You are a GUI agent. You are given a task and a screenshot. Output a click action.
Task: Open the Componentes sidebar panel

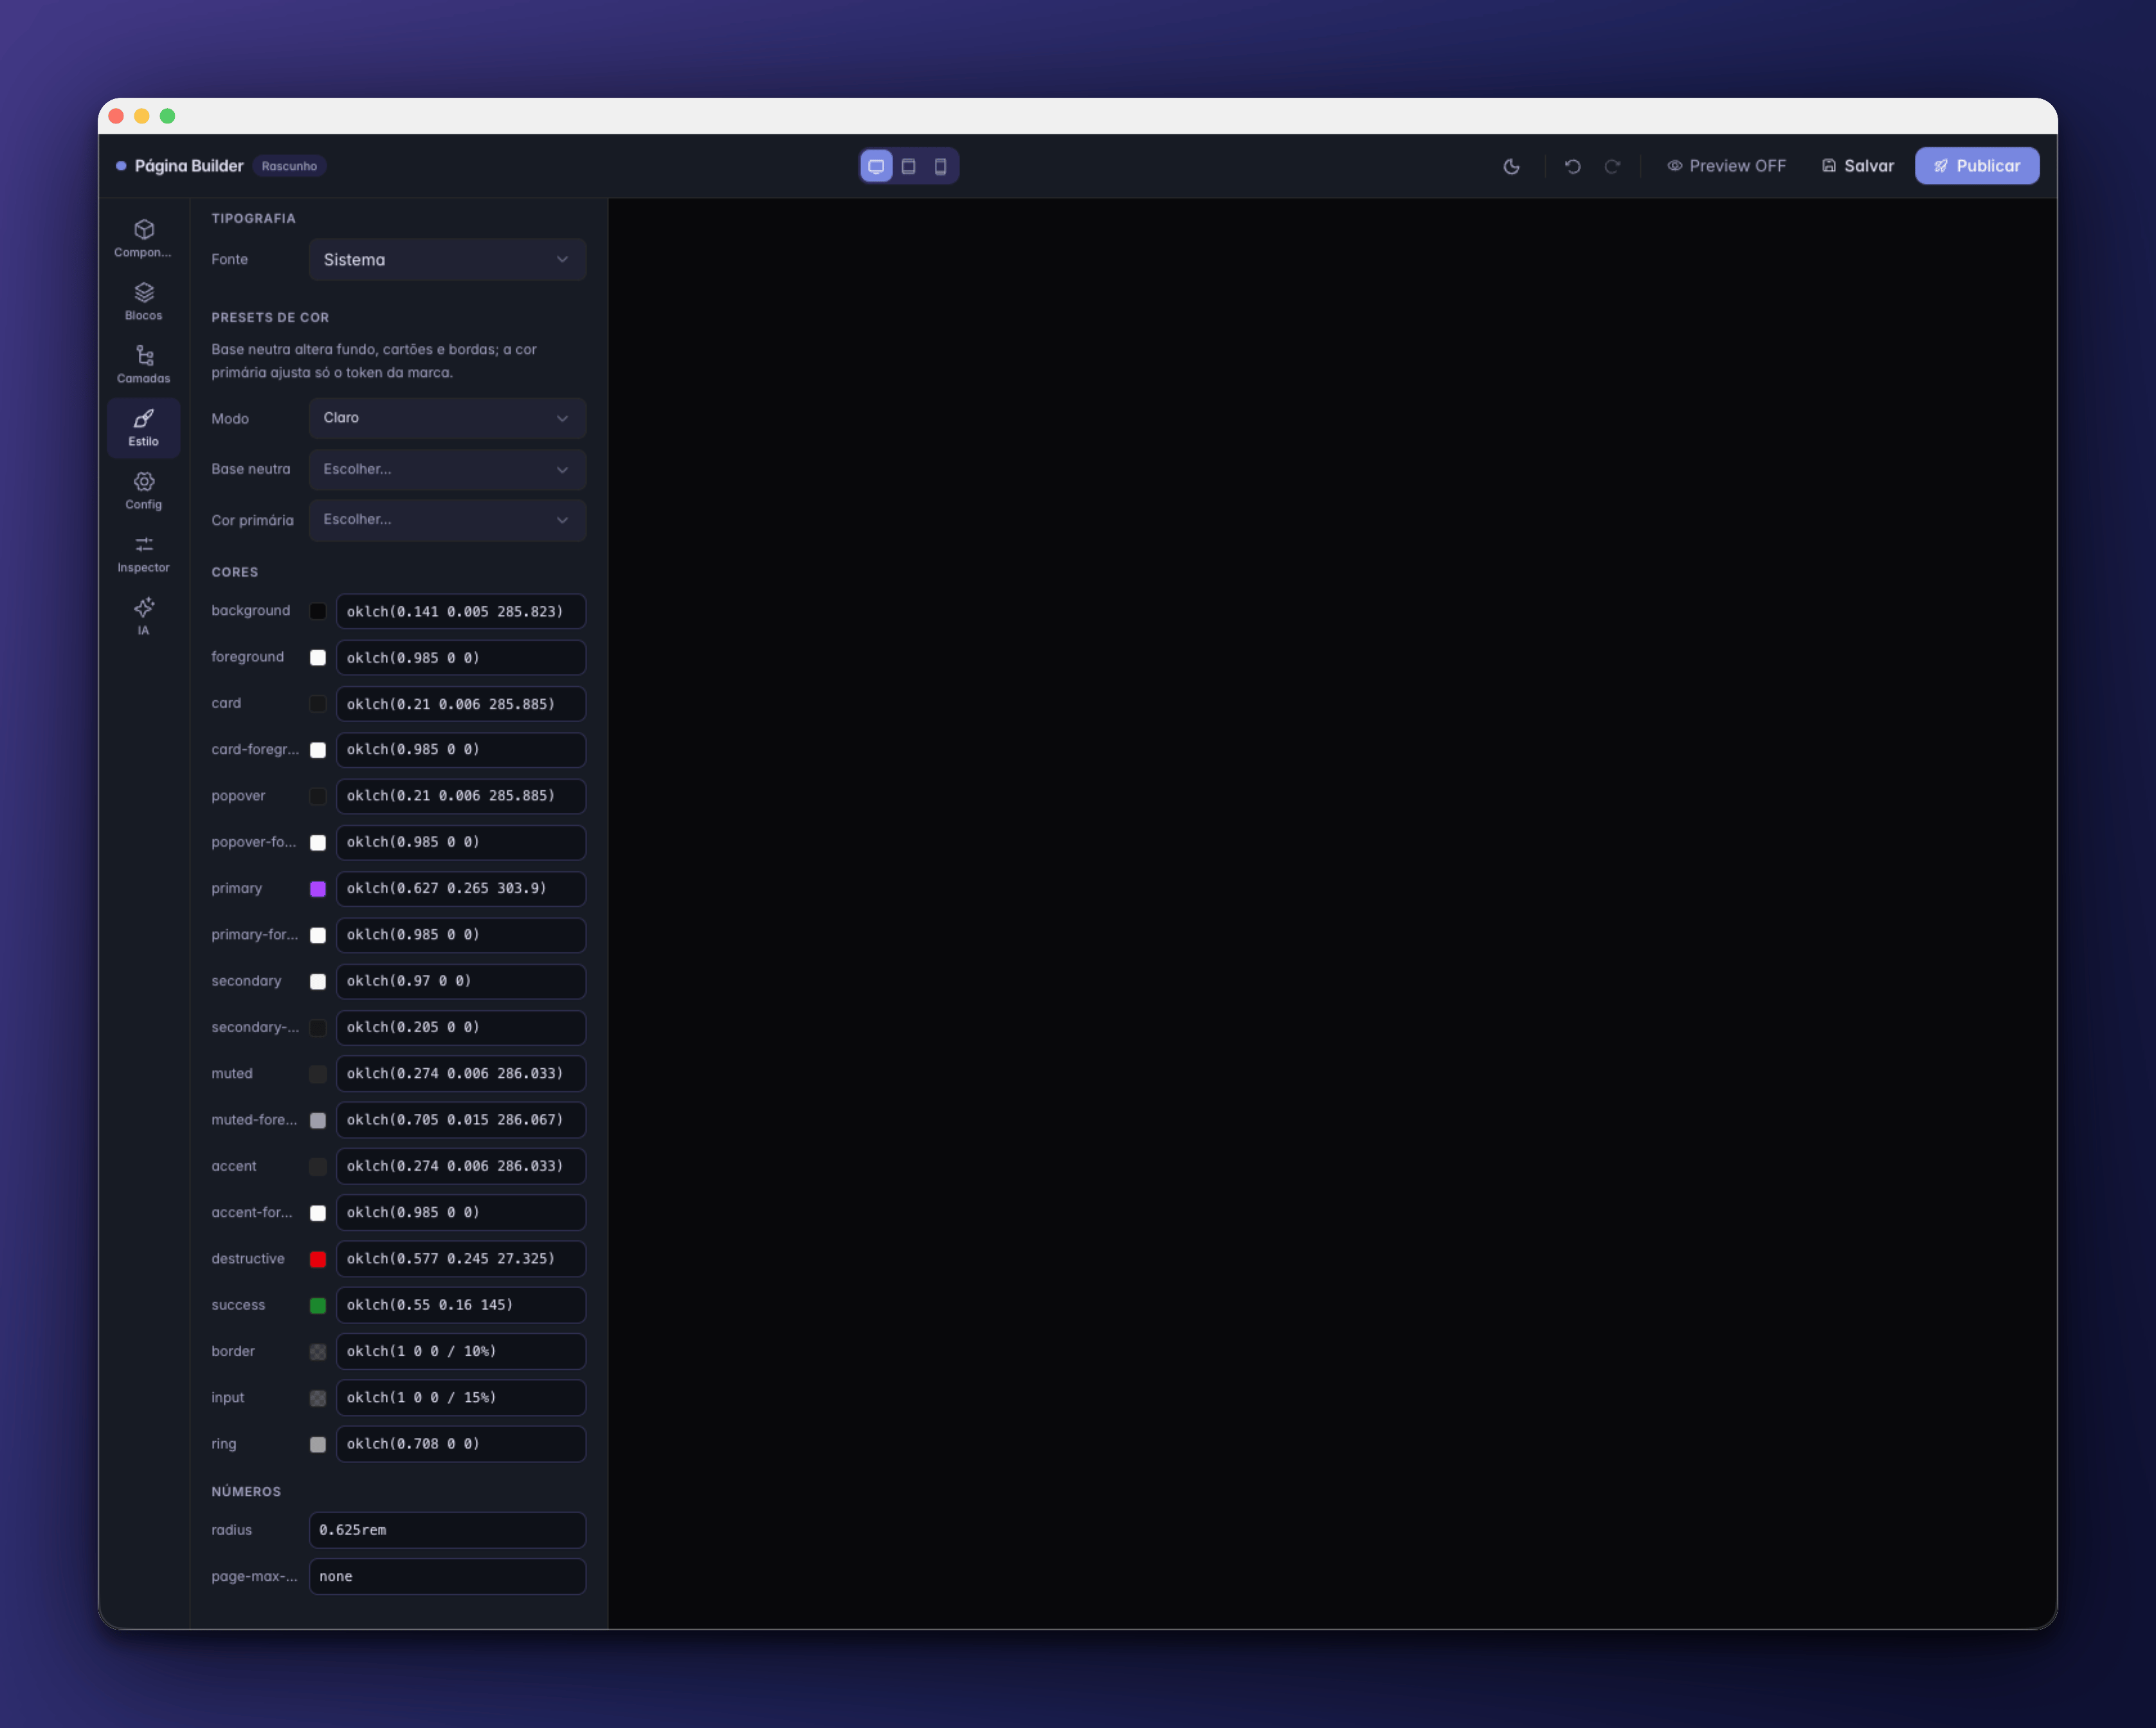143,239
